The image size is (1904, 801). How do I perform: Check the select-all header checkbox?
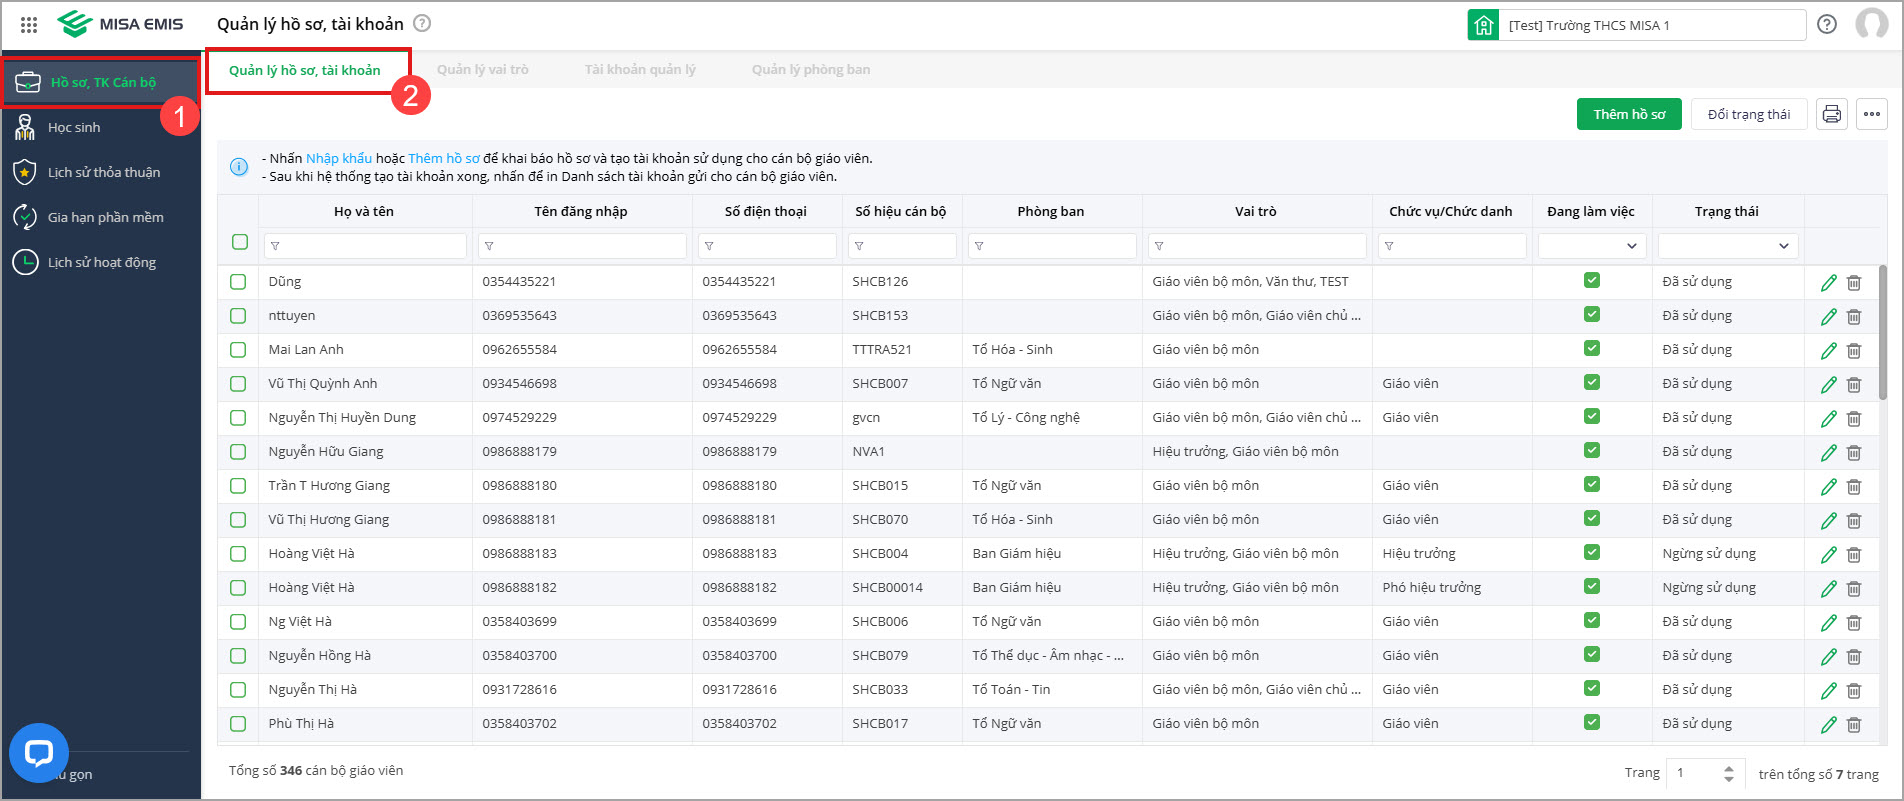(x=240, y=242)
